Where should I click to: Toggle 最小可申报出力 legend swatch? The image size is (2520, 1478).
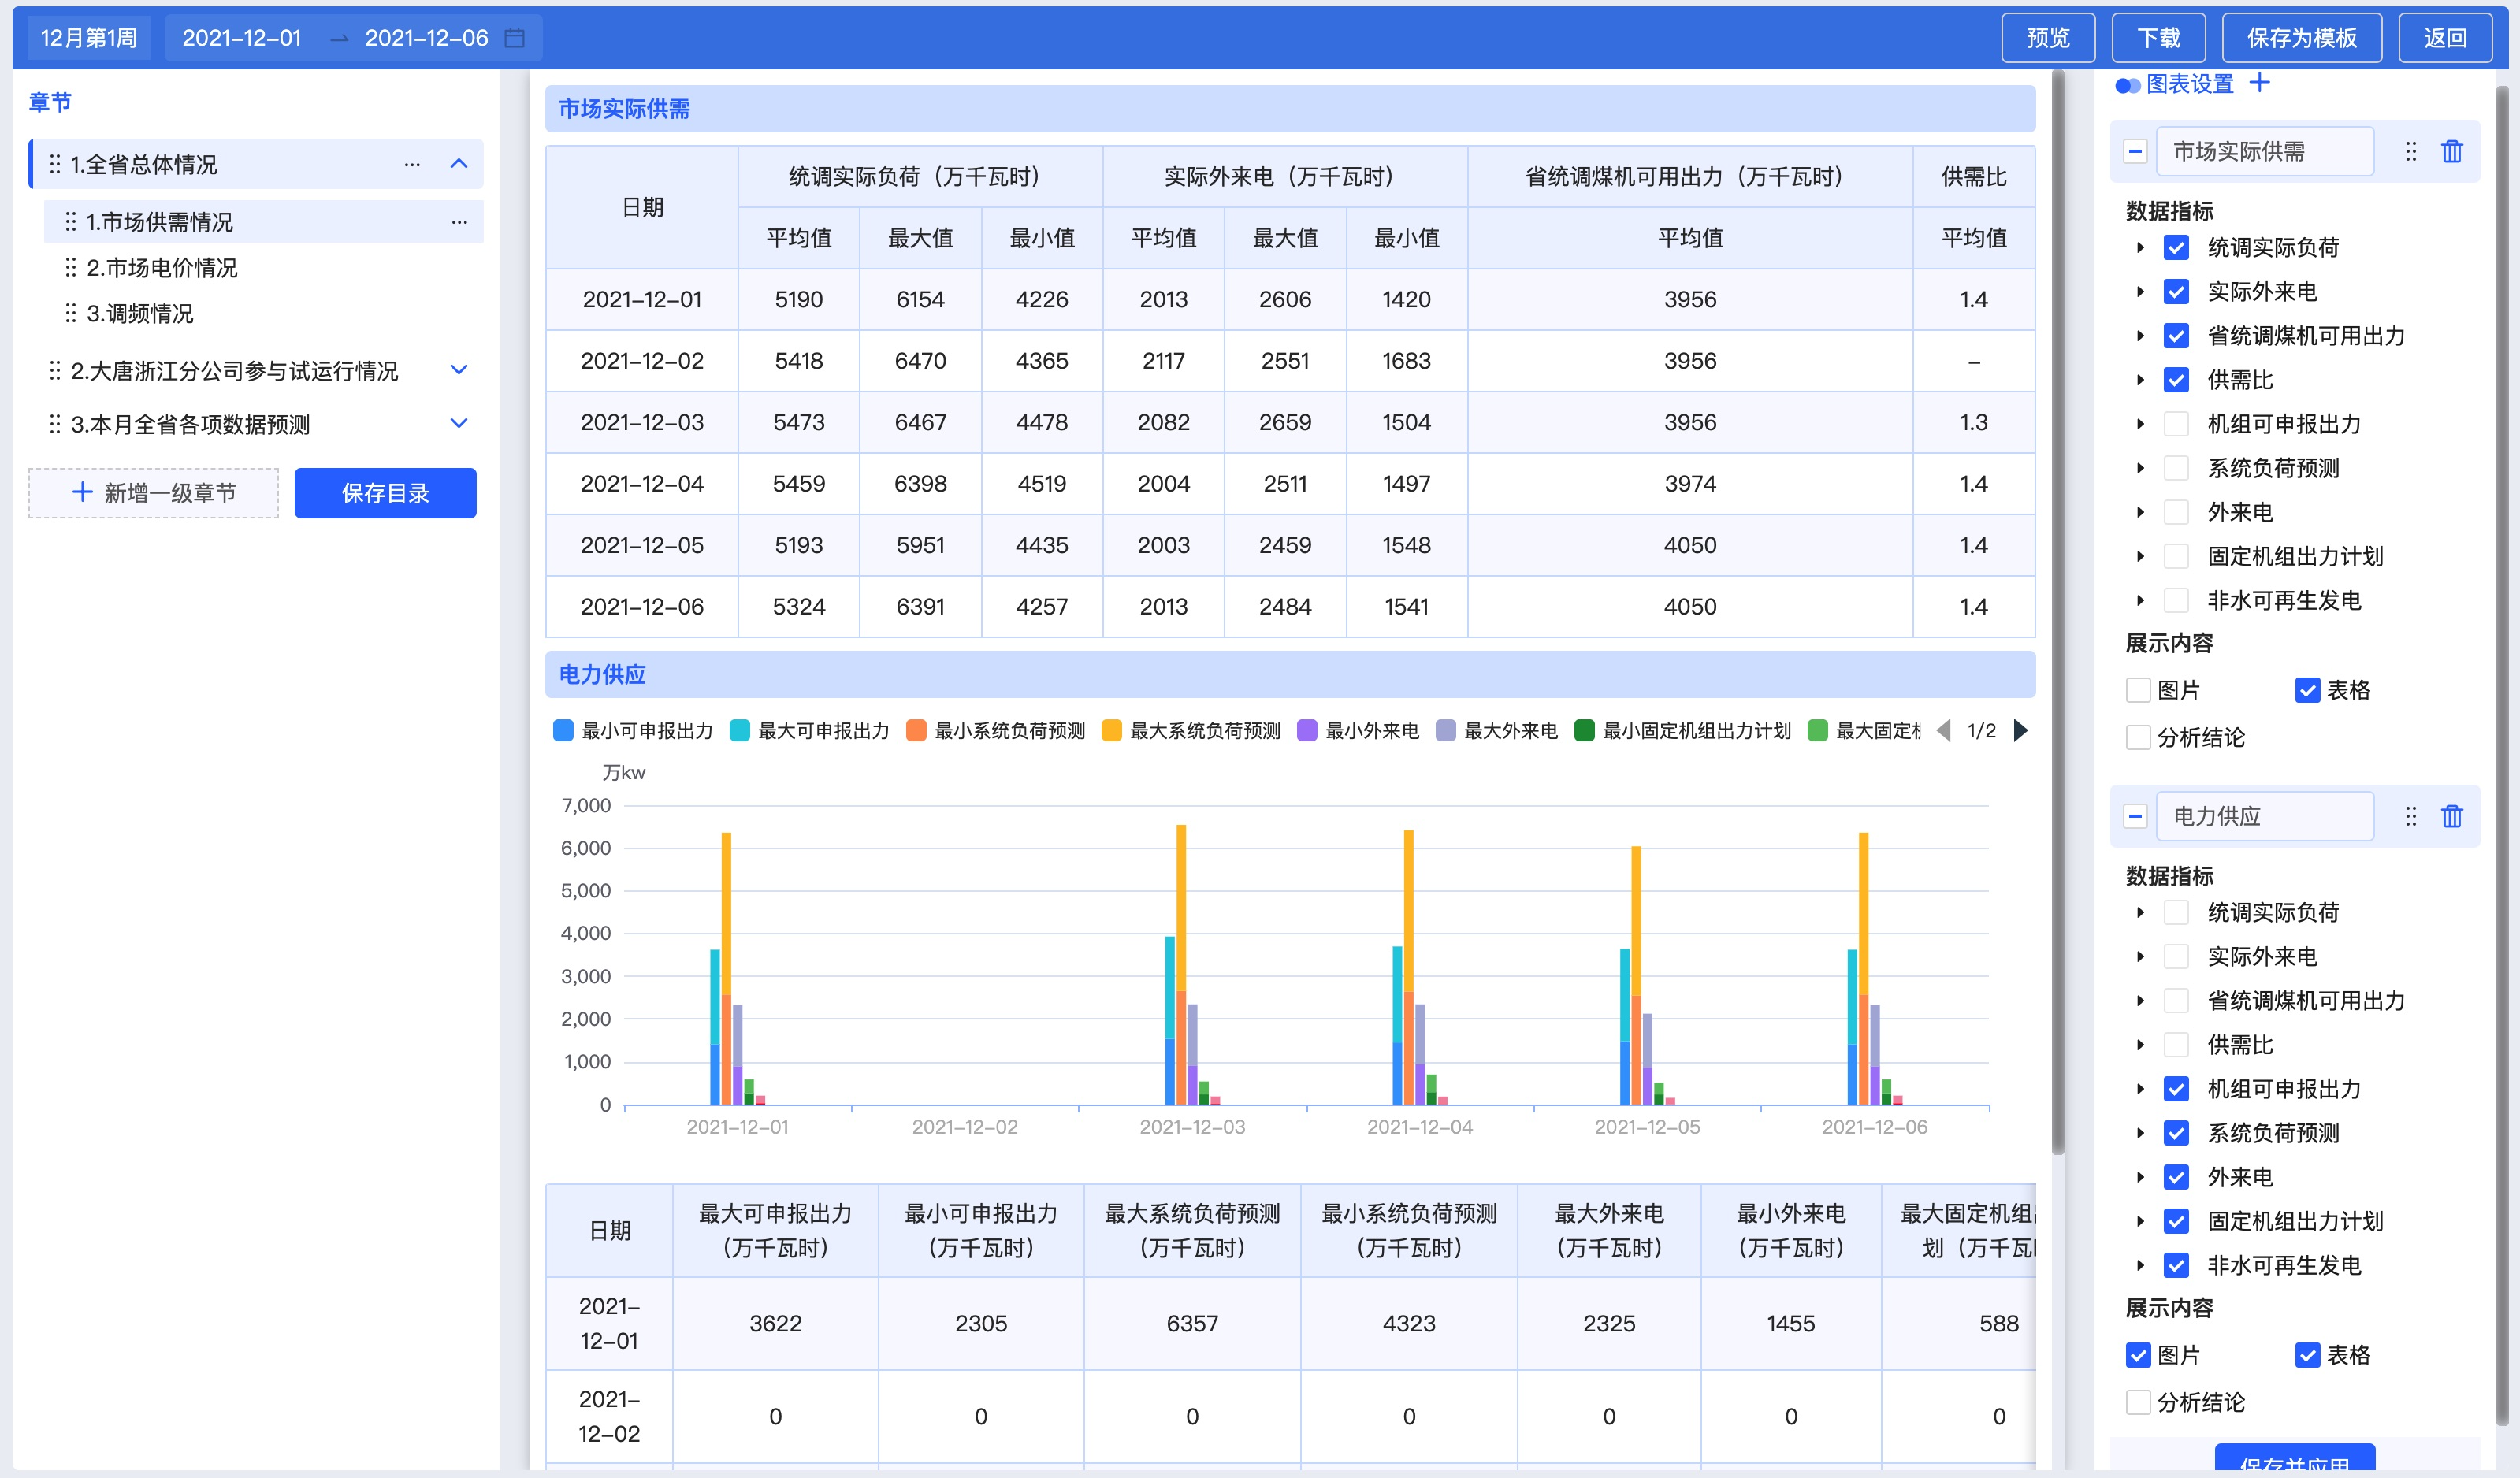tap(563, 730)
